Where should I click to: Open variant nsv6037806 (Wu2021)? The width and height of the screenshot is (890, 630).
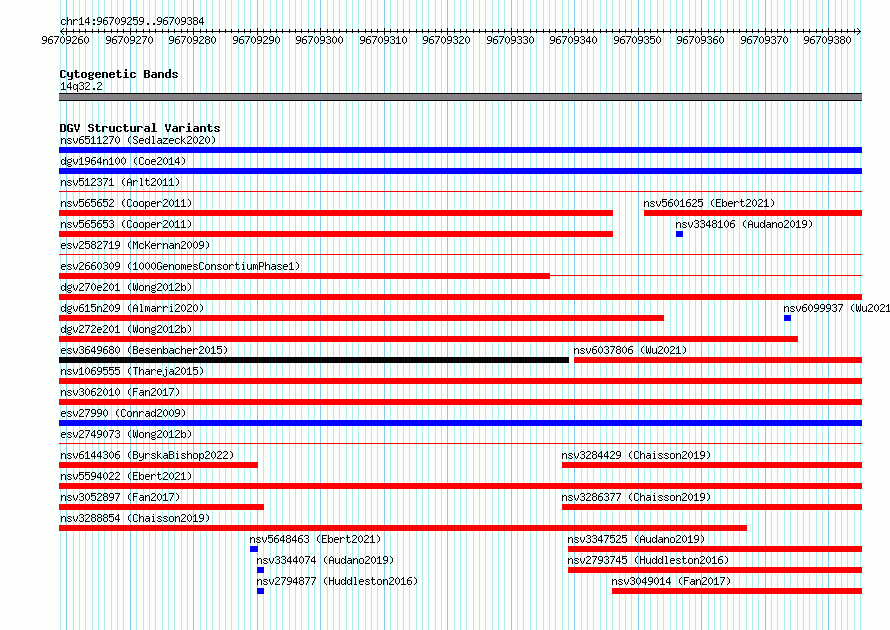click(630, 350)
